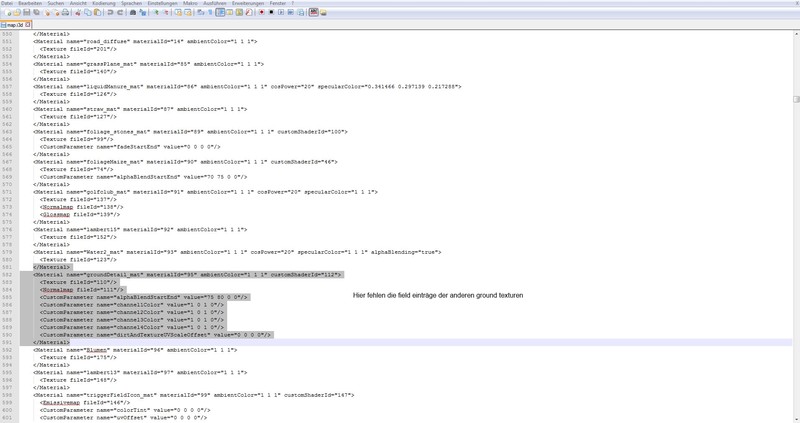Open the Datei menu
Viewport: 800px width, 423px height.
click(x=7, y=3)
